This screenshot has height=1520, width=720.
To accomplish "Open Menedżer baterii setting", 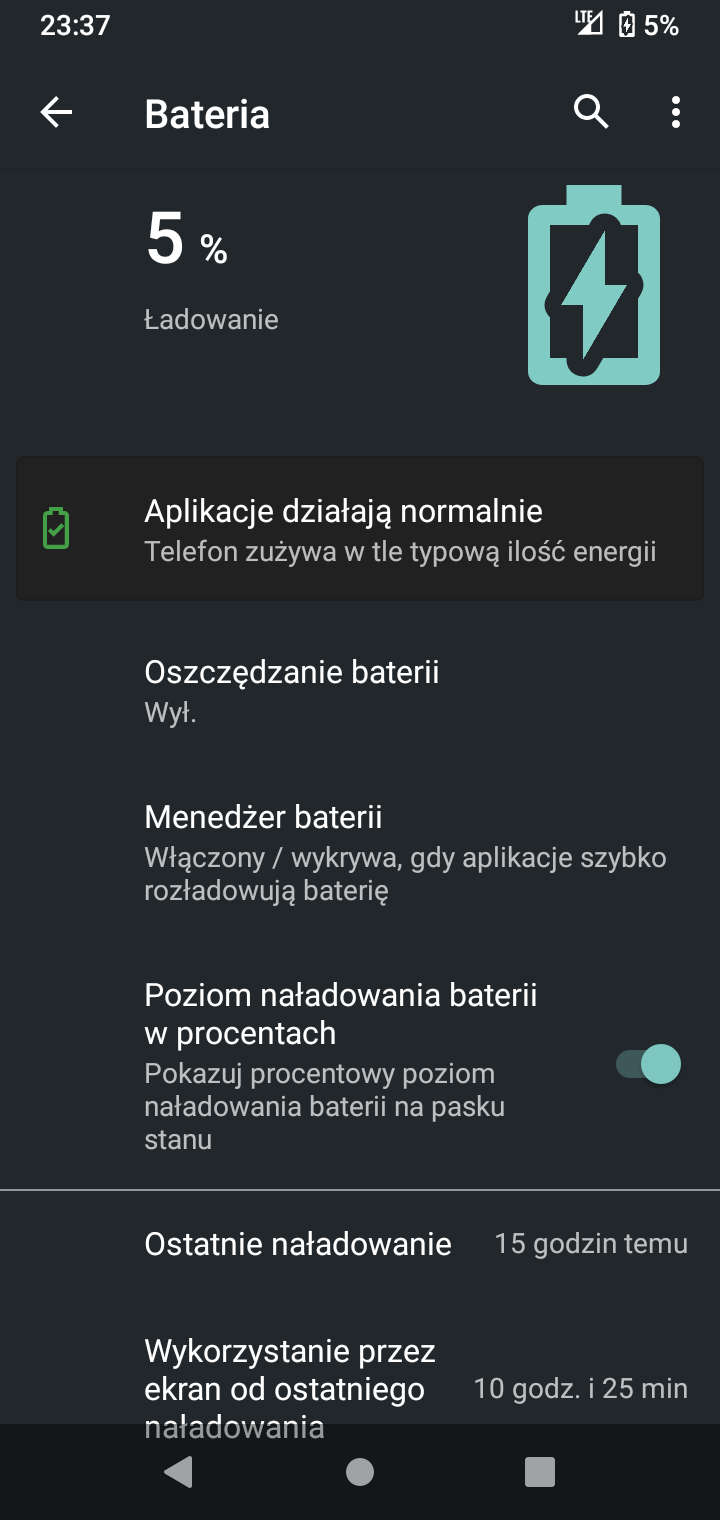I will (360, 853).
